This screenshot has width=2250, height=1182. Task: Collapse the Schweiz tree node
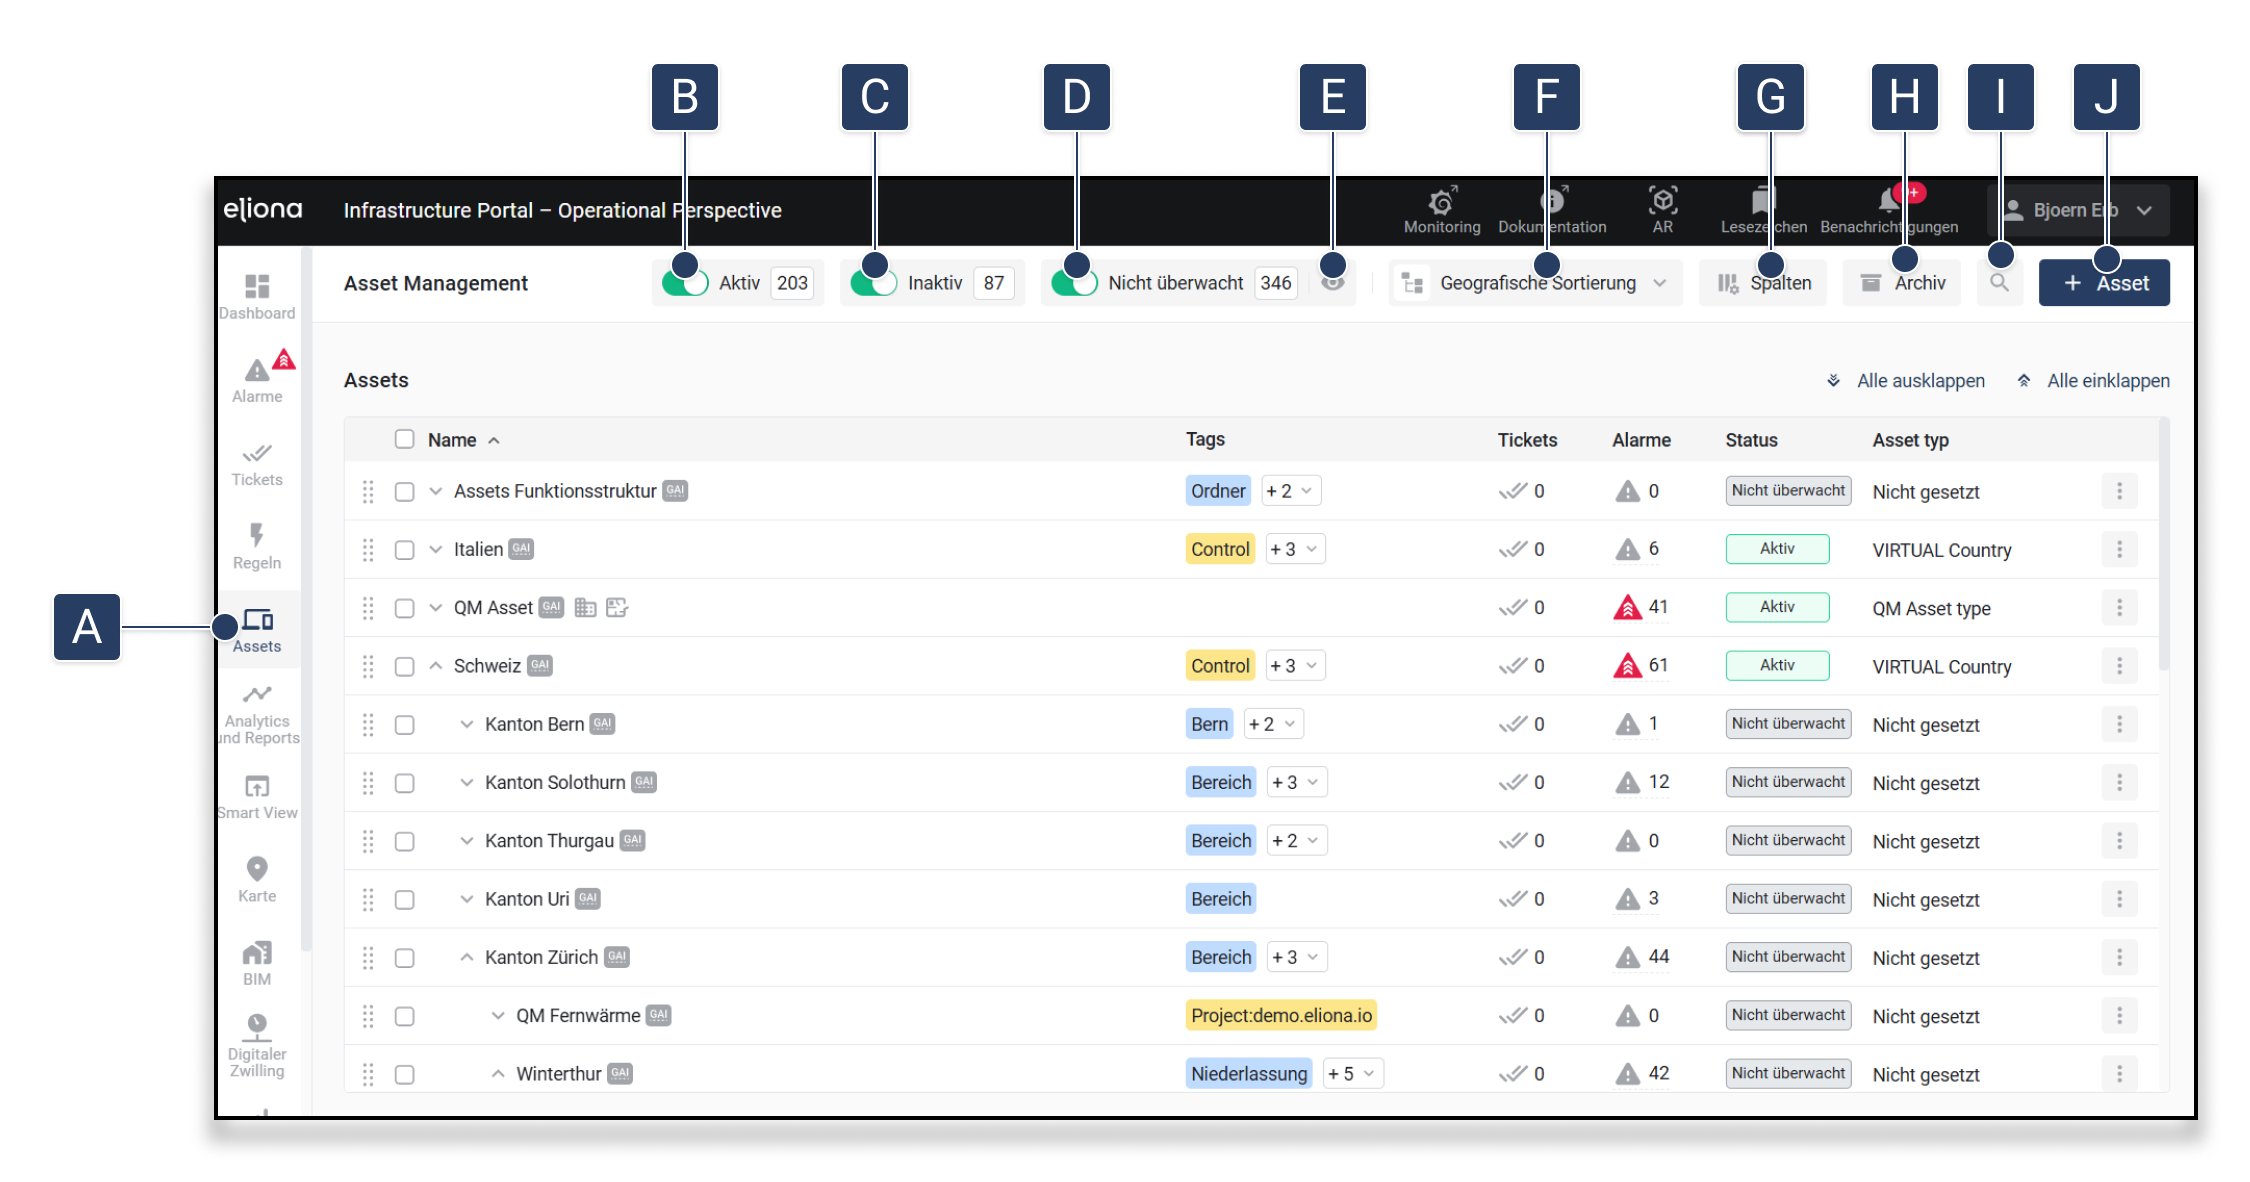[436, 666]
